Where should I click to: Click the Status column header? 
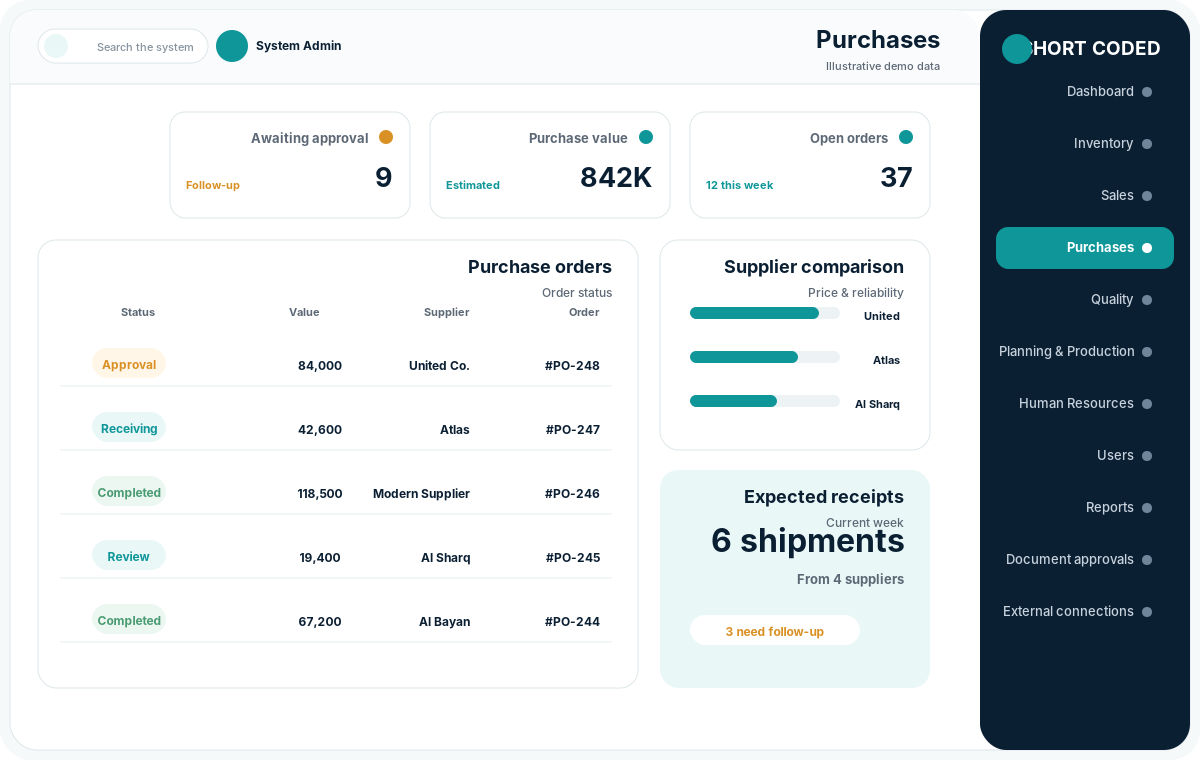coord(138,312)
